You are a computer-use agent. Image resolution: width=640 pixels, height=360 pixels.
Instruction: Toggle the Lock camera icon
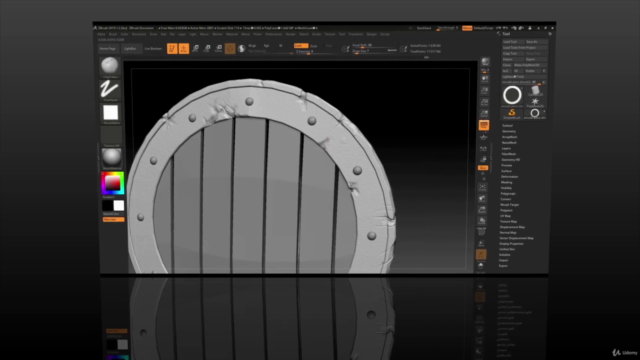tap(483, 160)
